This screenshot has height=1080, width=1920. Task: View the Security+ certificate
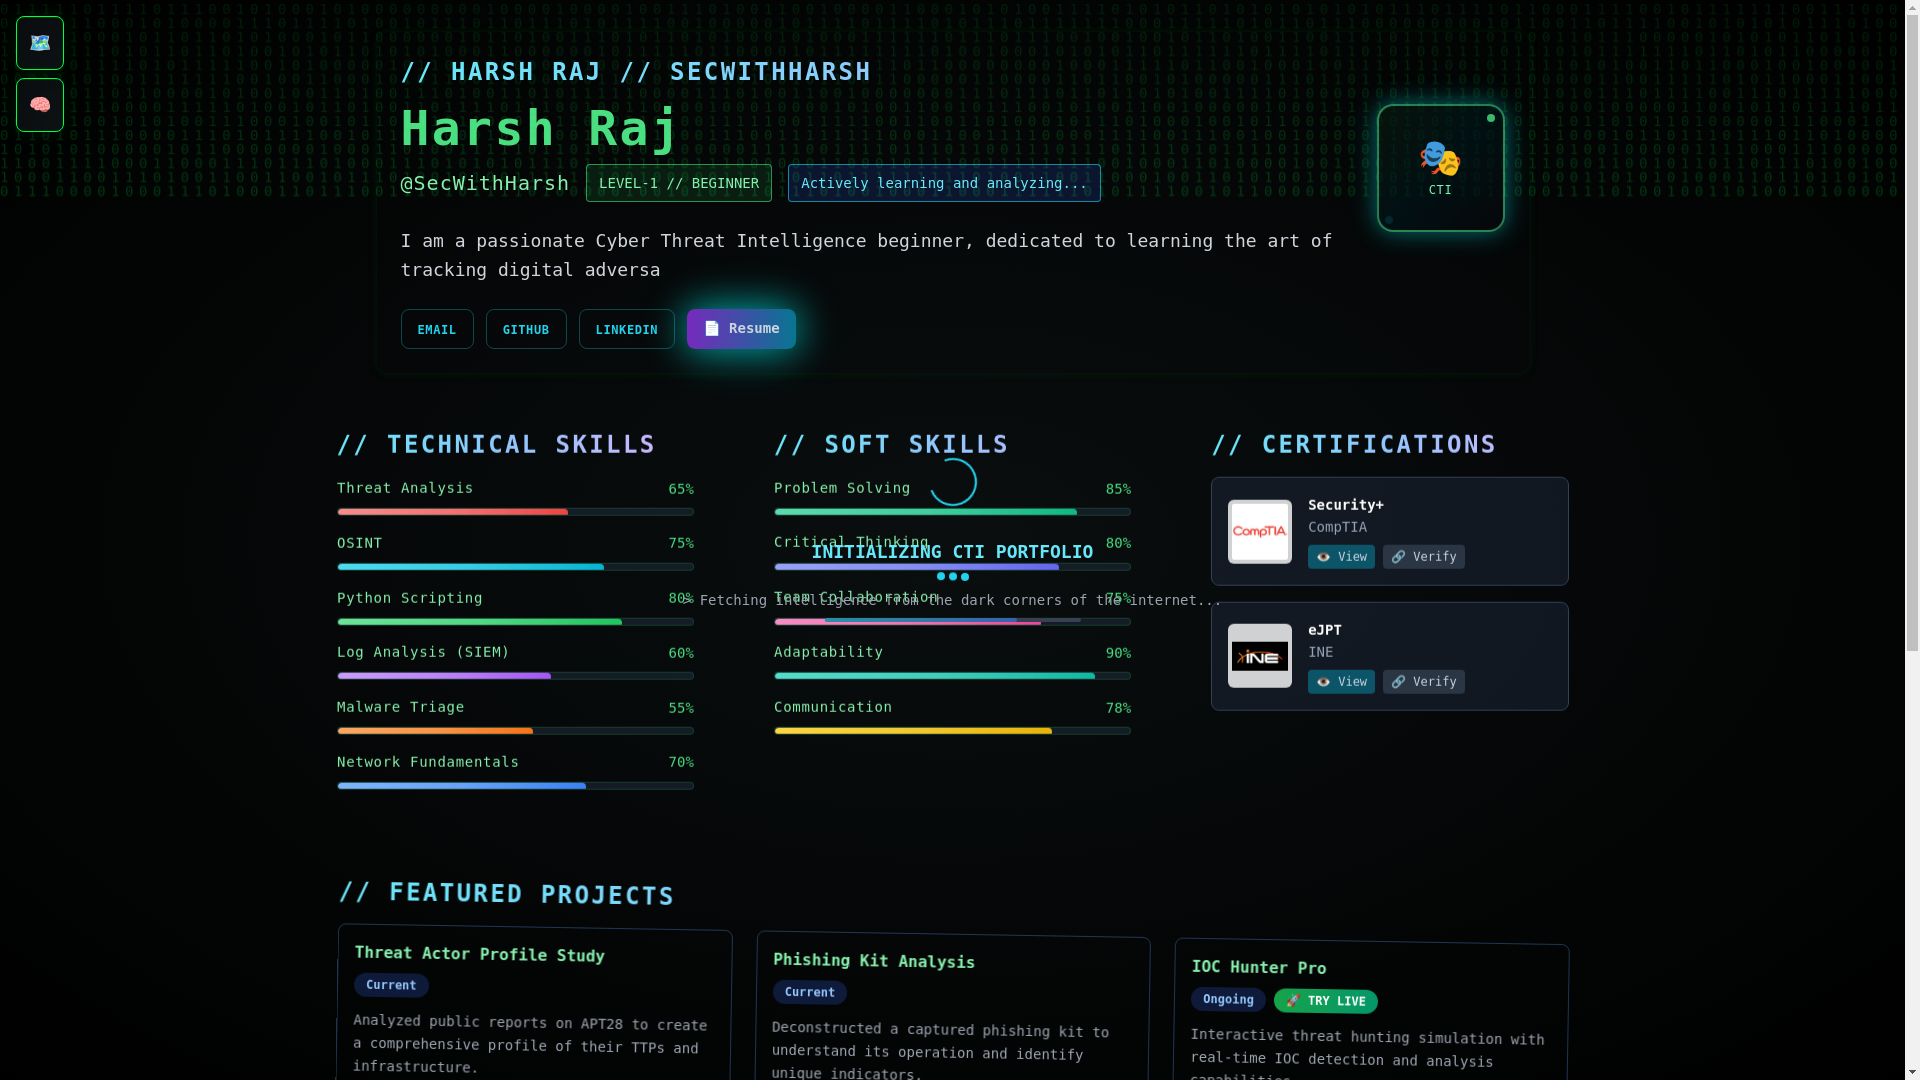tap(1341, 557)
